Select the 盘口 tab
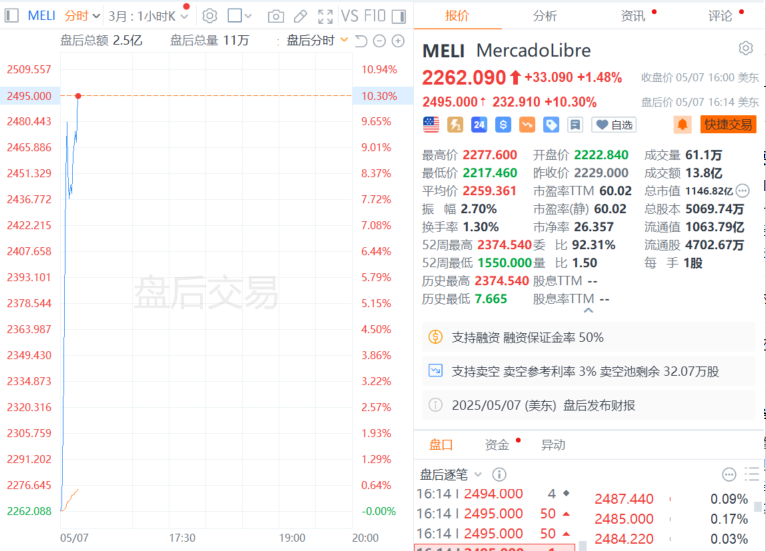 [x=441, y=445]
